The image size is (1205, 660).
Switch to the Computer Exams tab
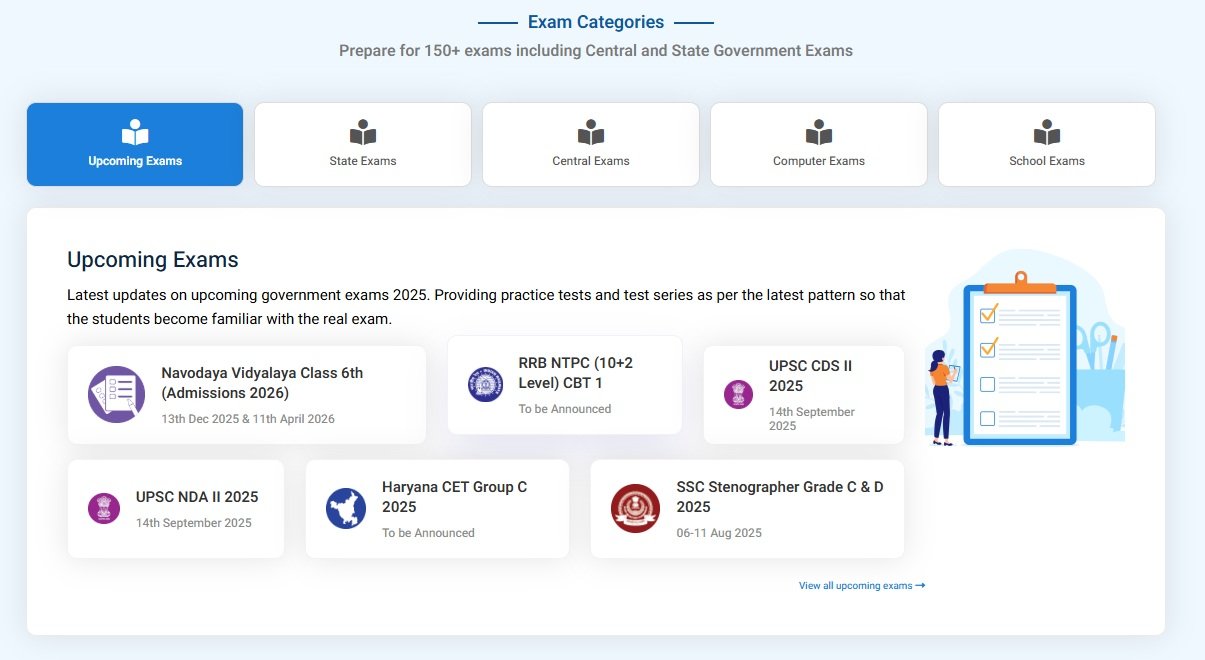pyautogui.click(x=819, y=144)
